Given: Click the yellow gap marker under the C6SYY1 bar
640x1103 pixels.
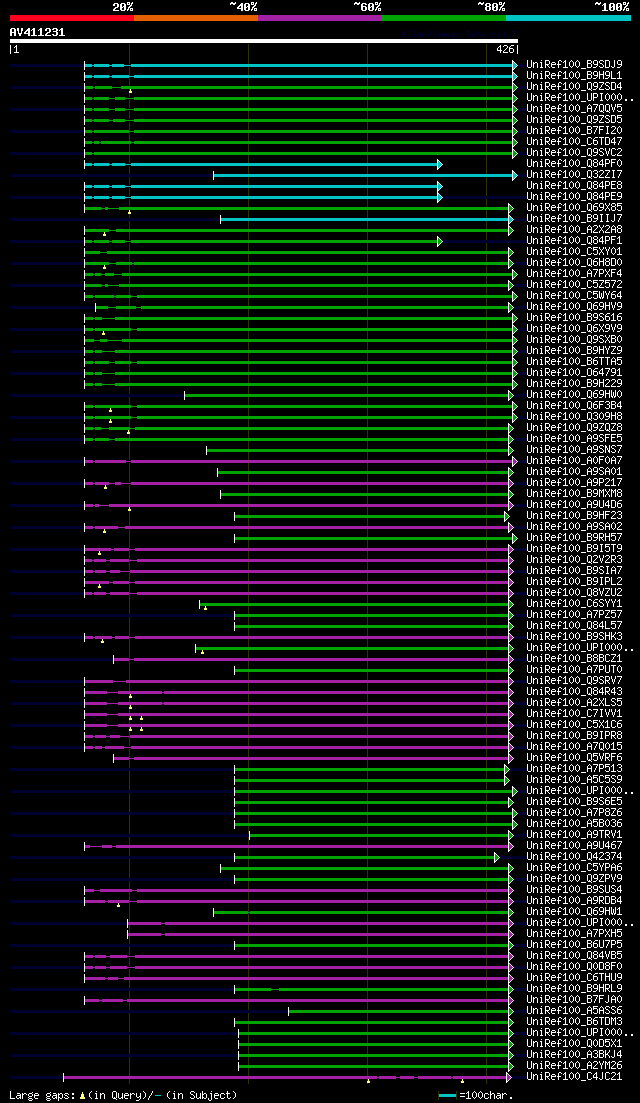Looking at the screenshot, I should (205, 608).
